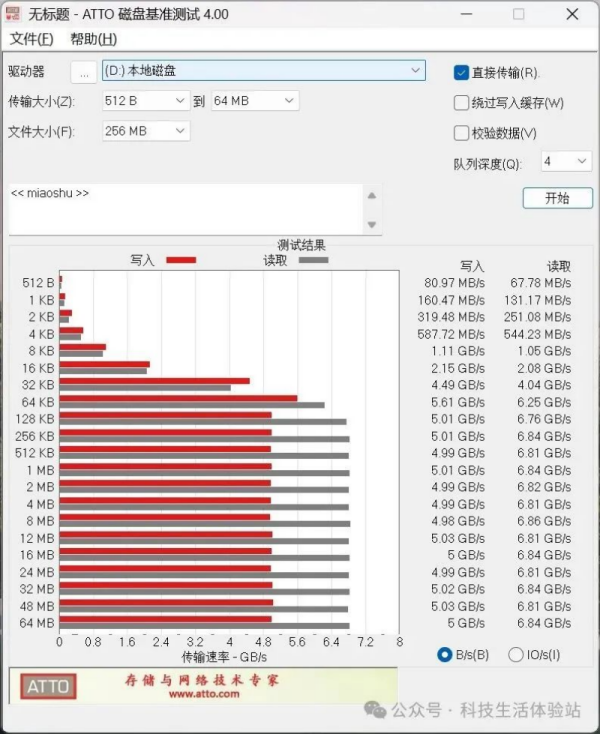Click the ATTO logo in bottom banner

[48, 686]
